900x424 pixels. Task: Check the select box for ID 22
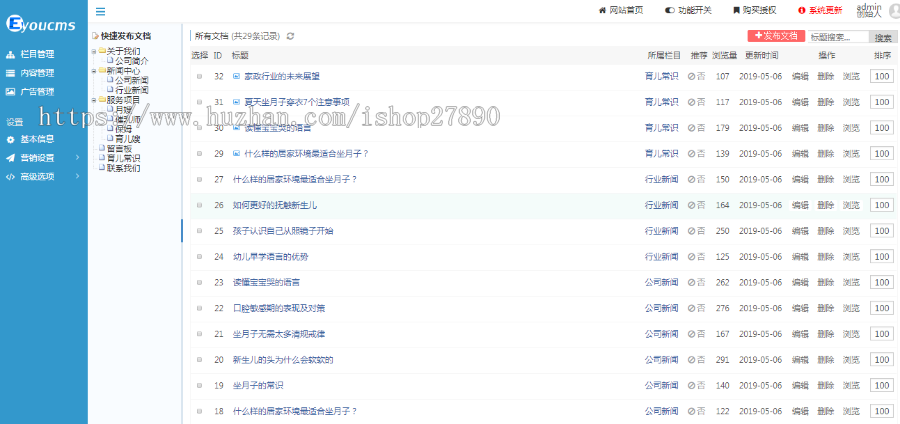coord(200,308)
